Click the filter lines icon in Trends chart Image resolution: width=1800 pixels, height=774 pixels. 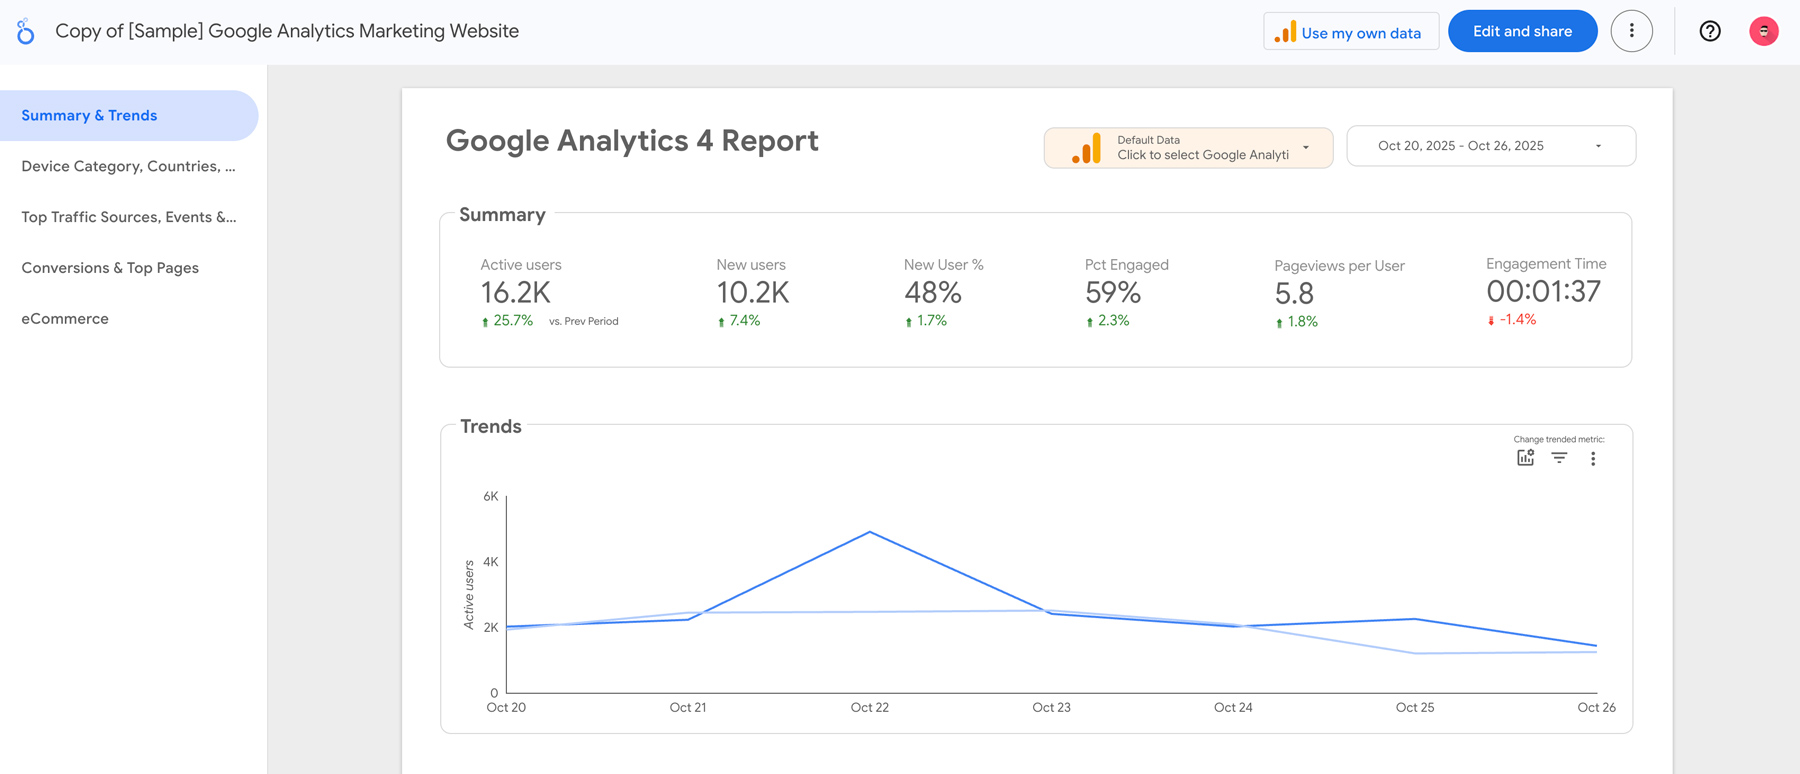(x=1559, y=458)
